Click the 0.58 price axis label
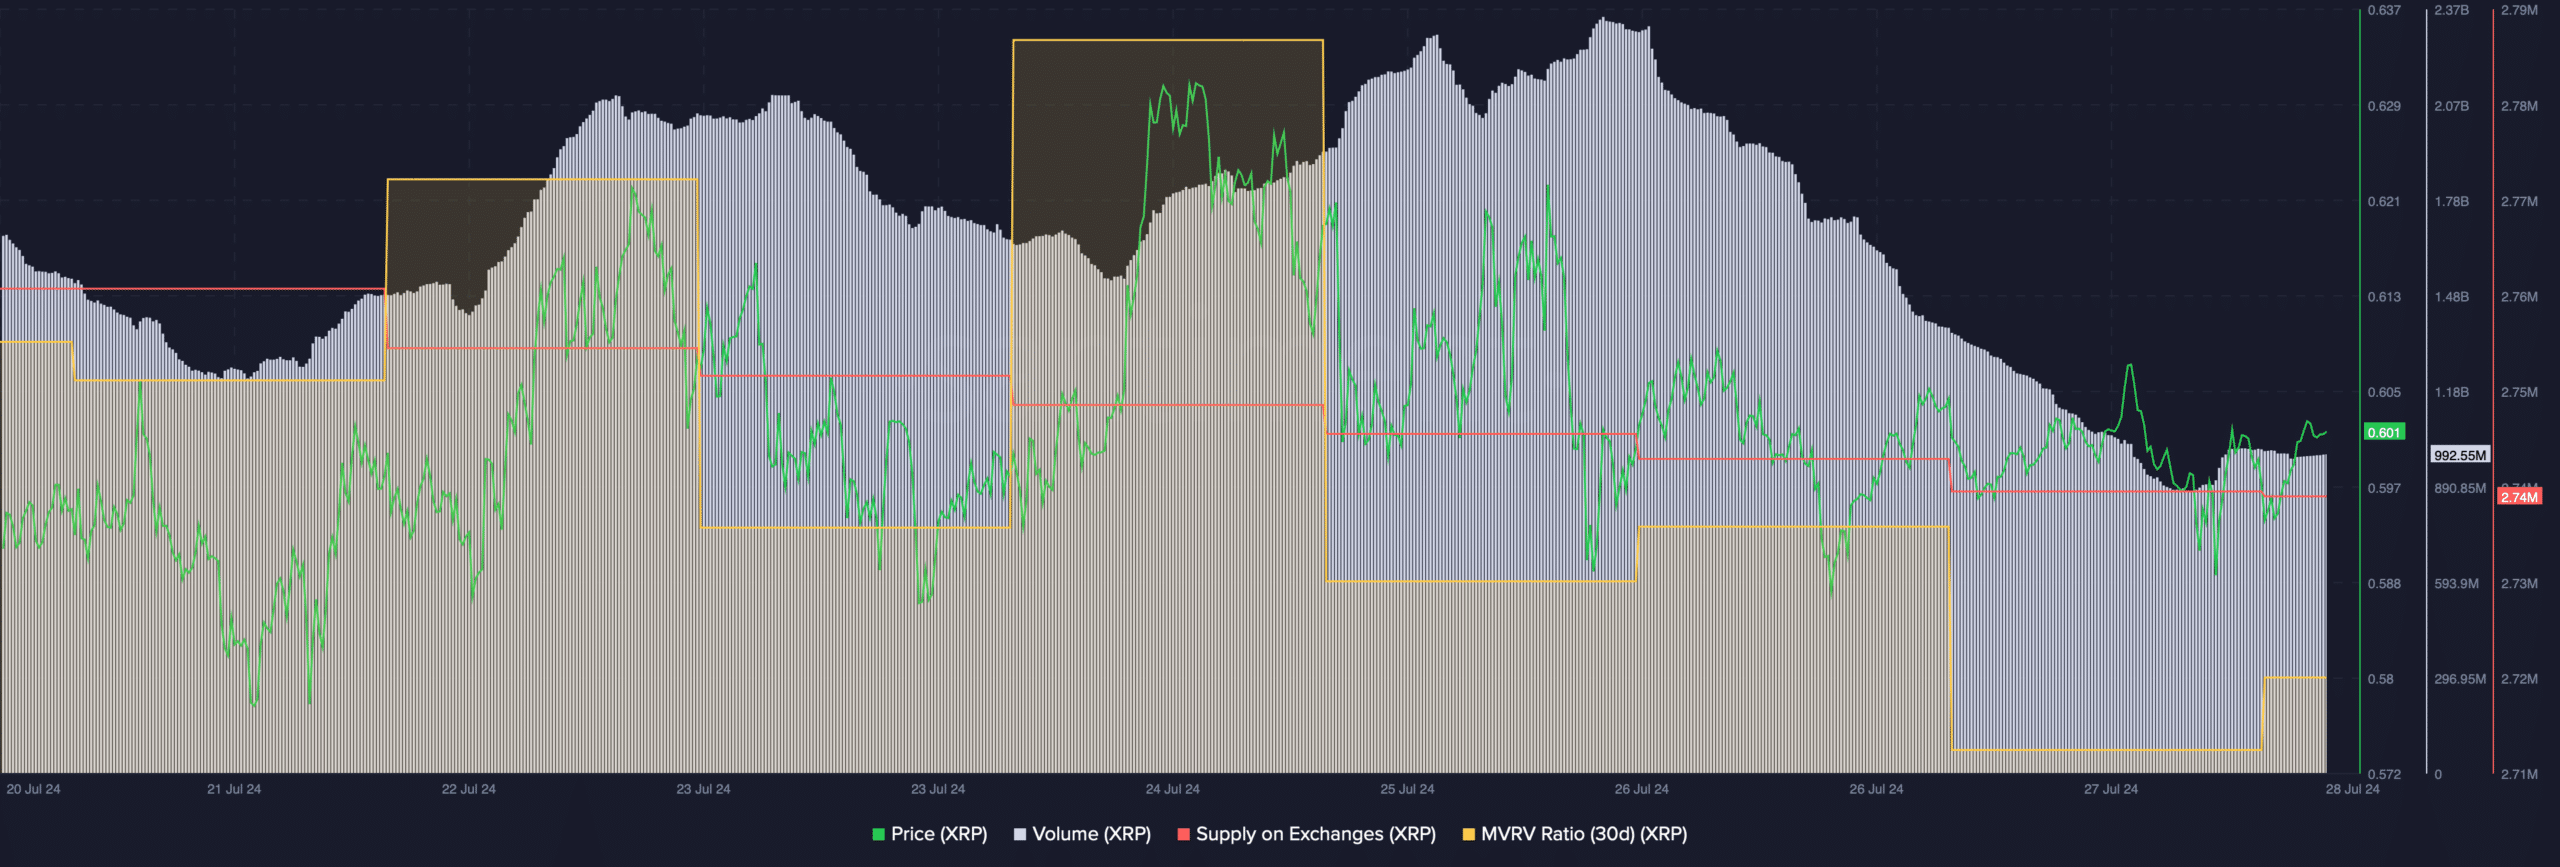This screenshot has height=867, width=2560. pyautogui.click(x=2381, y=679)
